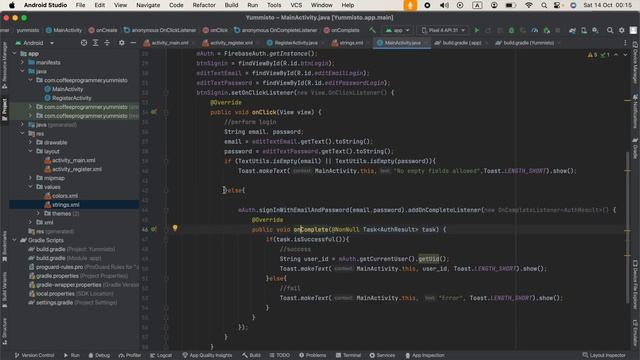
Task: Open the Refactor menu
Action: tap(204, 5)
